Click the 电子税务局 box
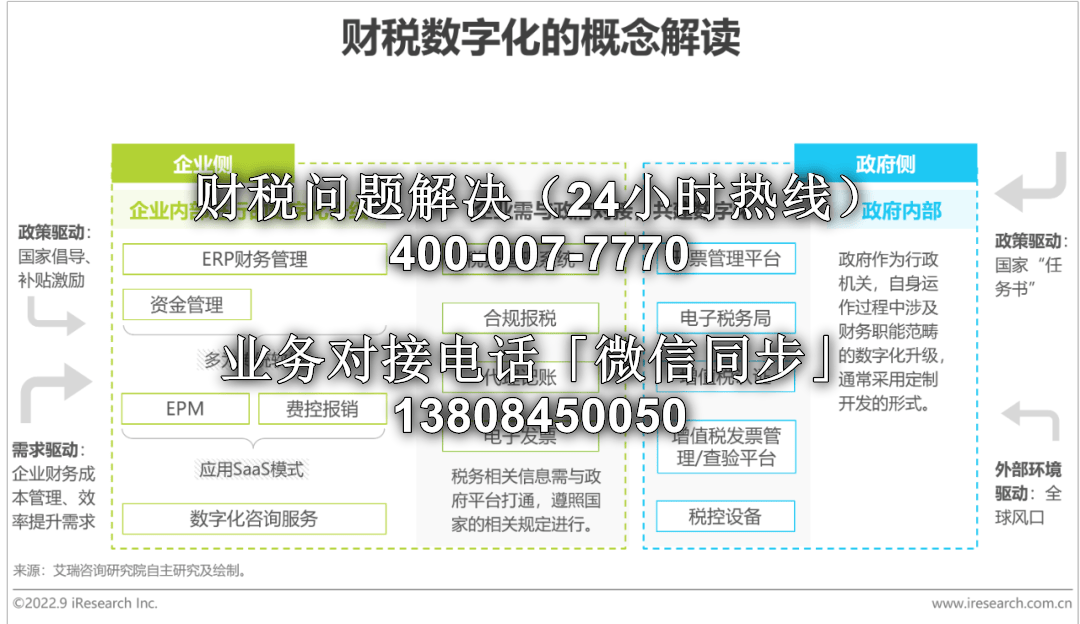 [725, 318]
